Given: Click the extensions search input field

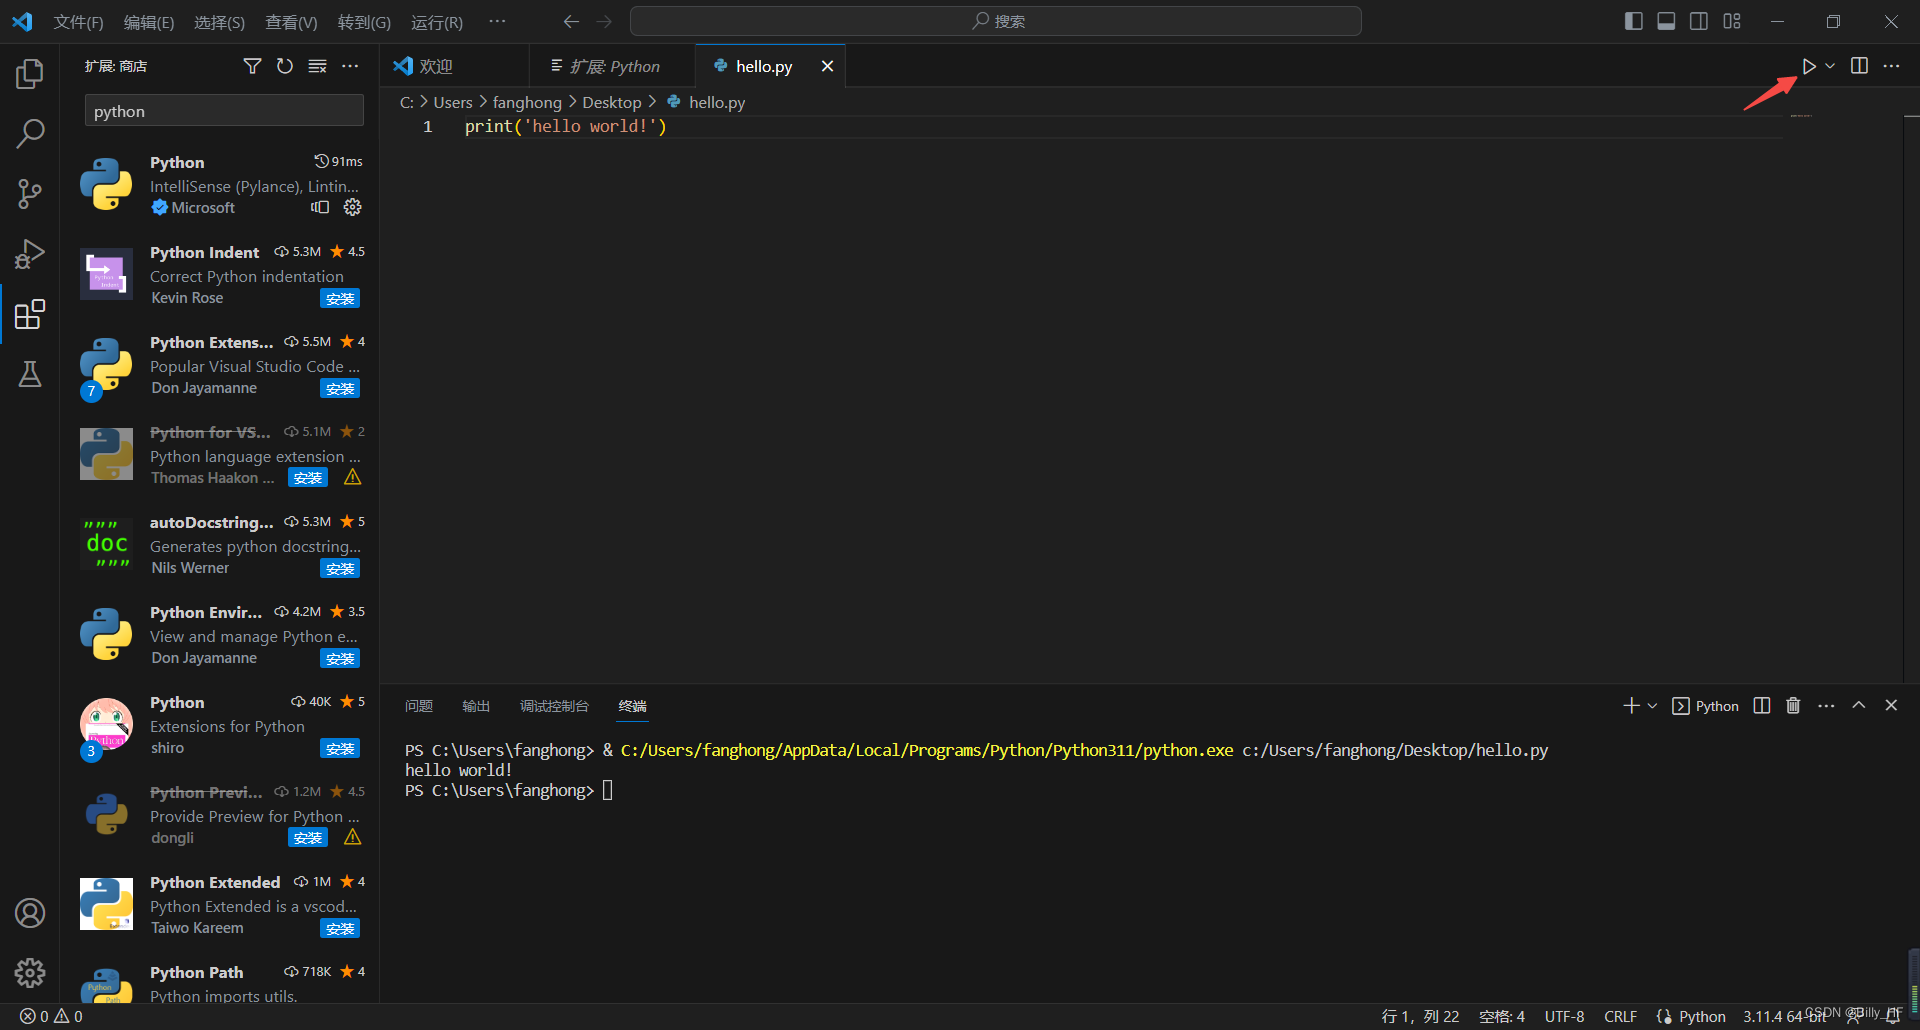Looking at the screenshot, I should tap(223, 110).
